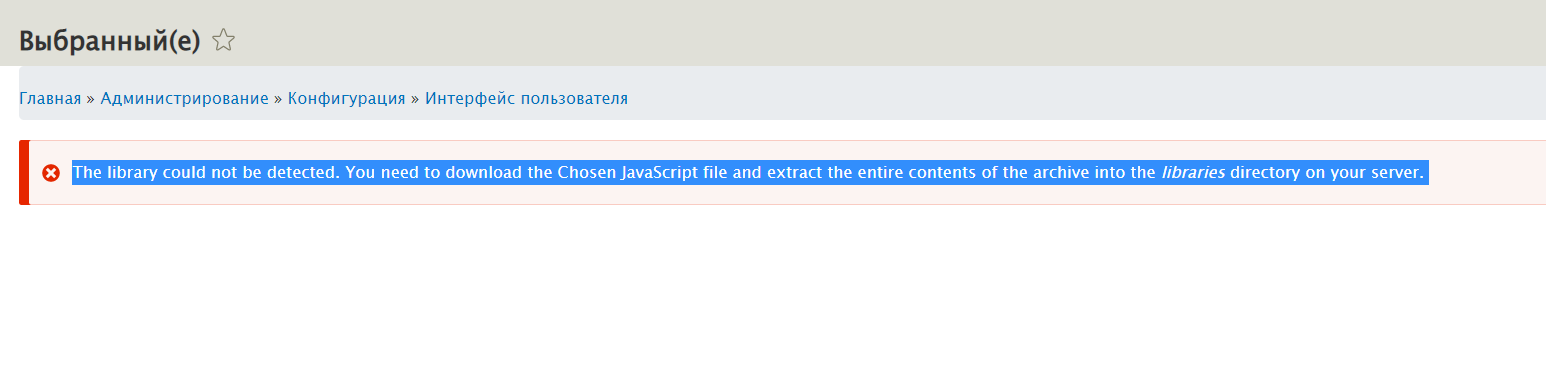This screenshot has height=373, width=1546.
Task: Open the Конфигурация breadcrumb link
Action: [346, 98]
